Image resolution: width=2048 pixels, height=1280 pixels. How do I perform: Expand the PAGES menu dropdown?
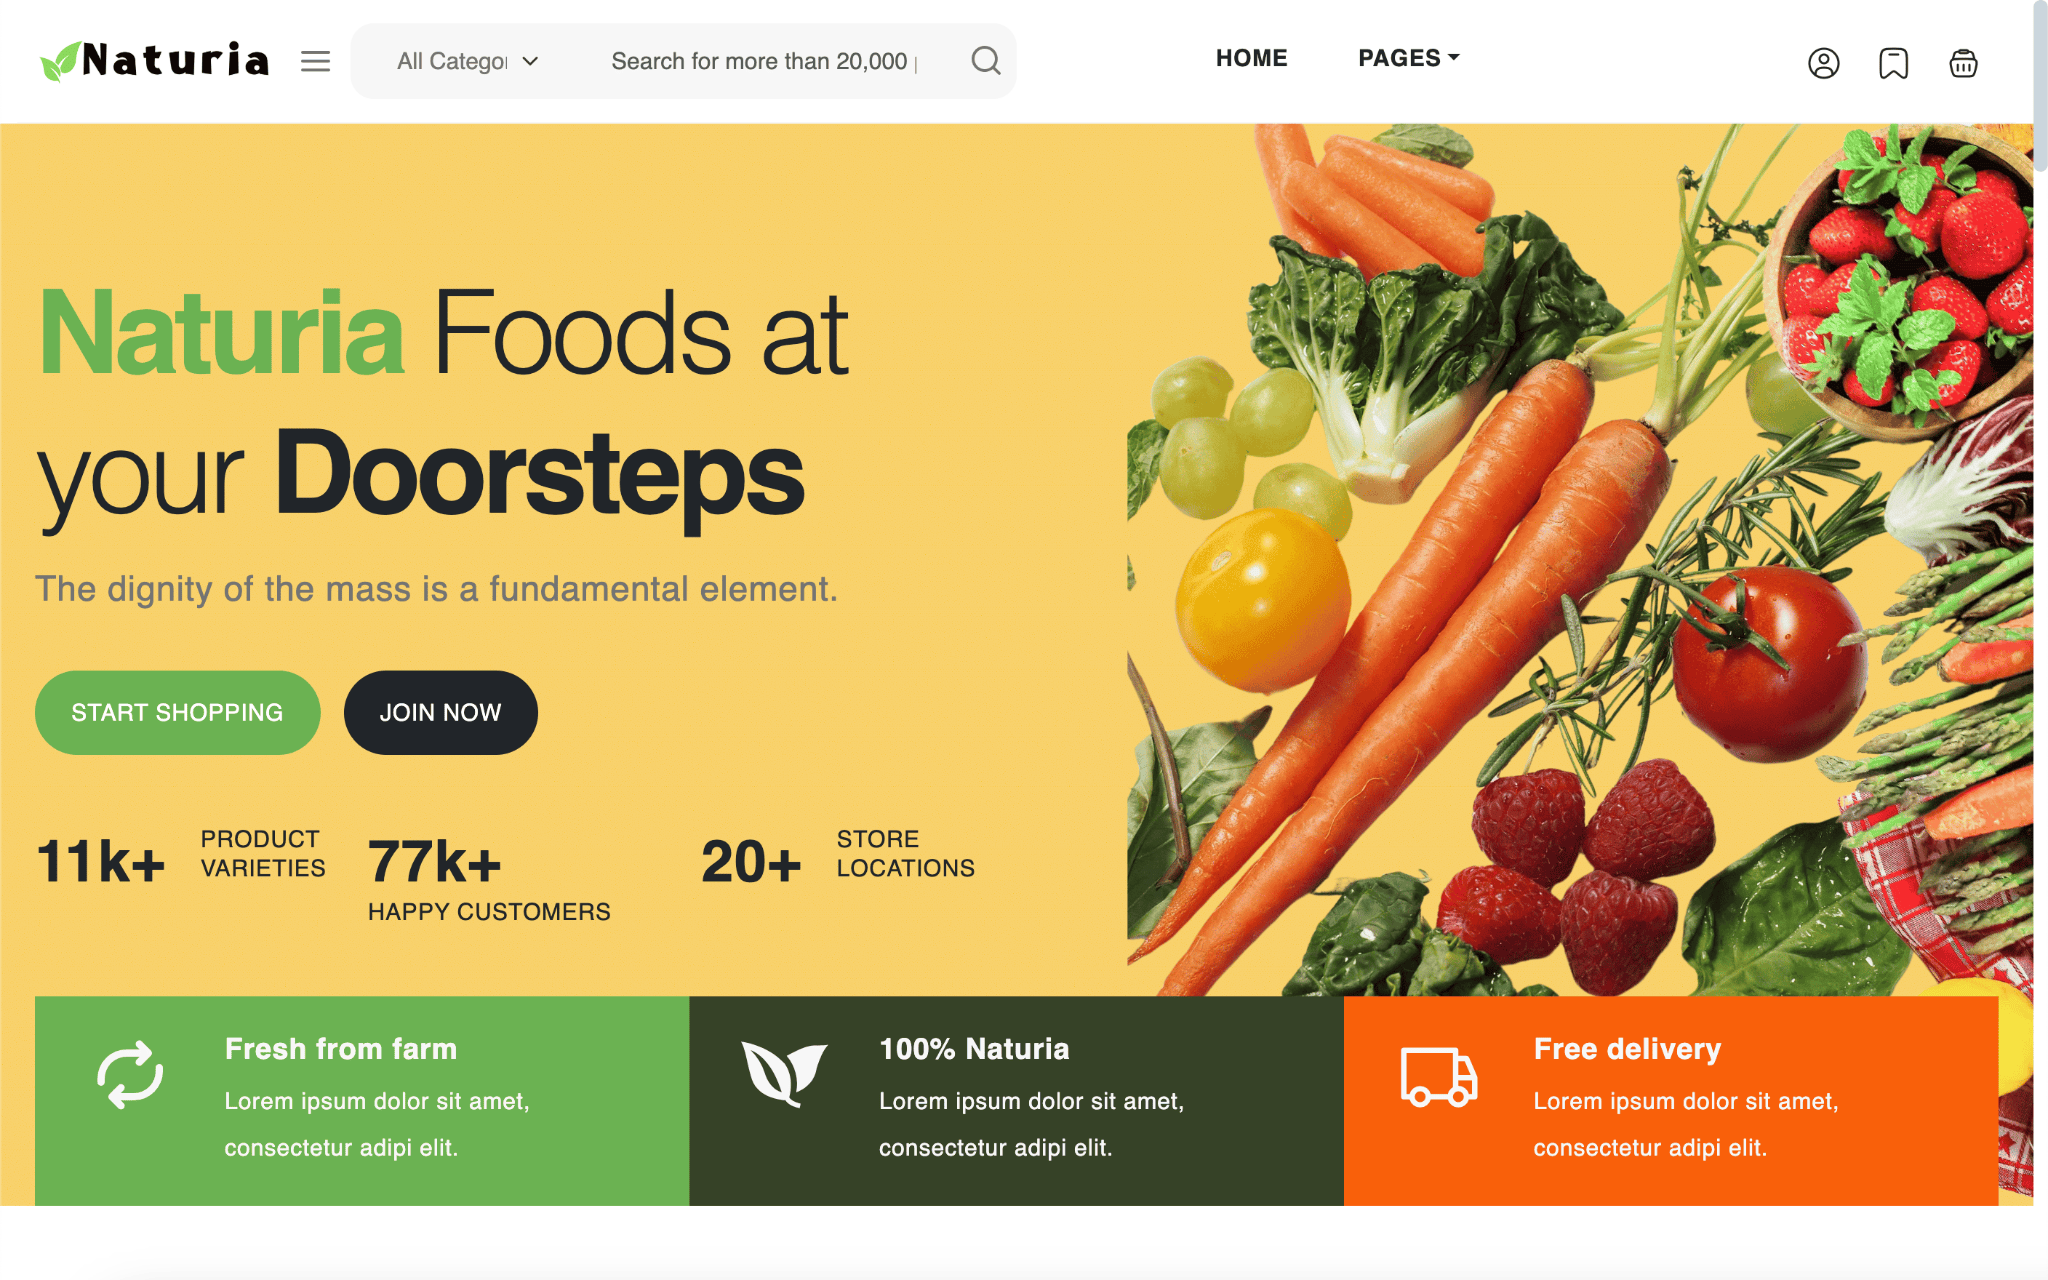click(x=1408, y=58)
